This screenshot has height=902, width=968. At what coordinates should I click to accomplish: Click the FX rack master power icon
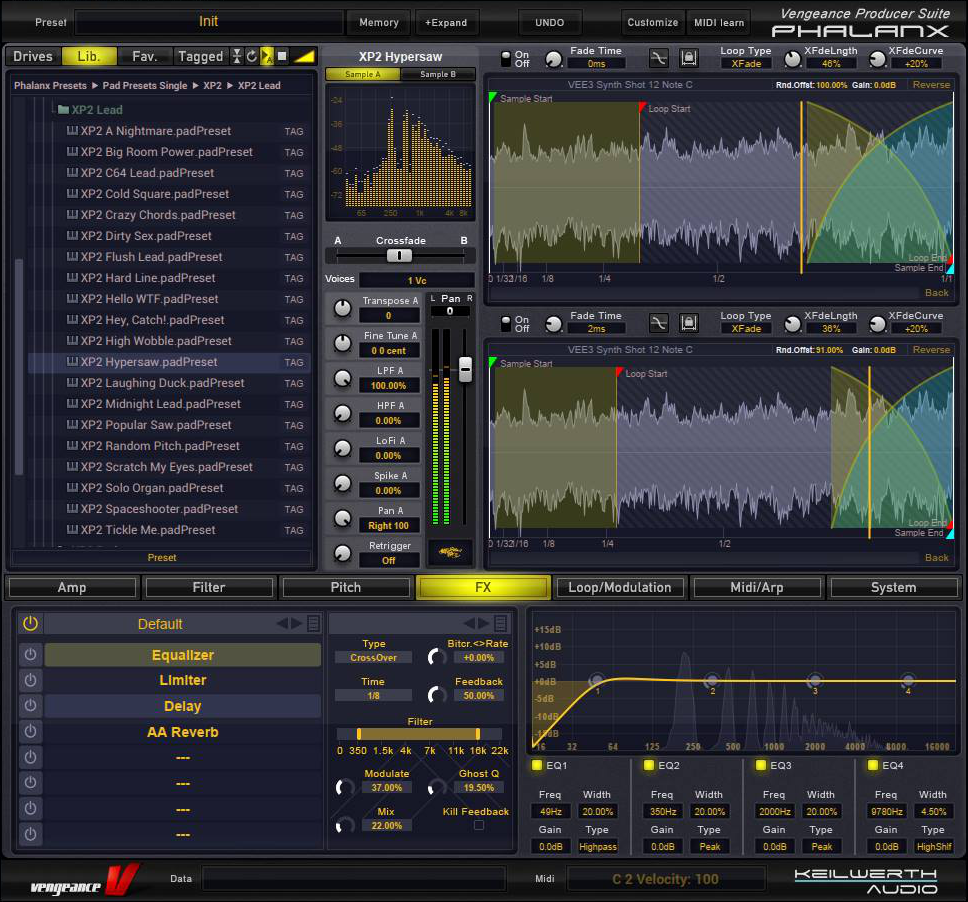pyautogui.click(x=31, y=624)
